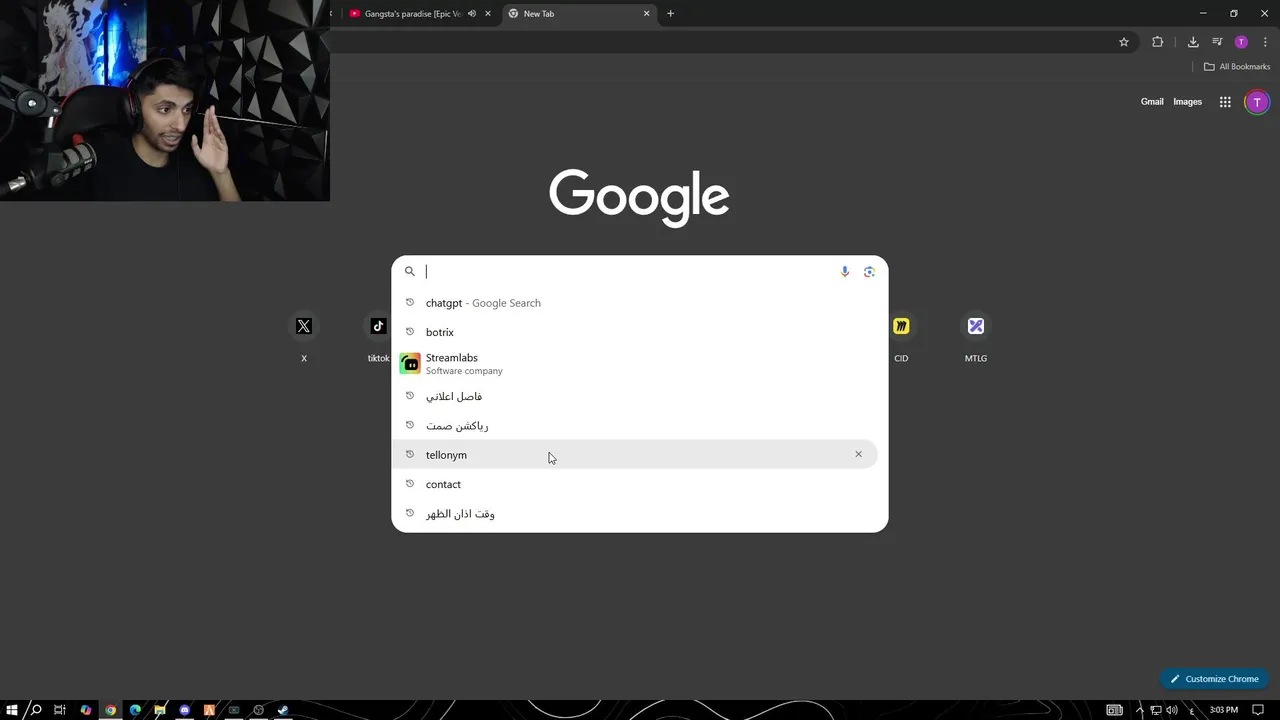Open Copilot on the taskbar
The width and height of the screenshot is (1280, 720).
point(85,710)
